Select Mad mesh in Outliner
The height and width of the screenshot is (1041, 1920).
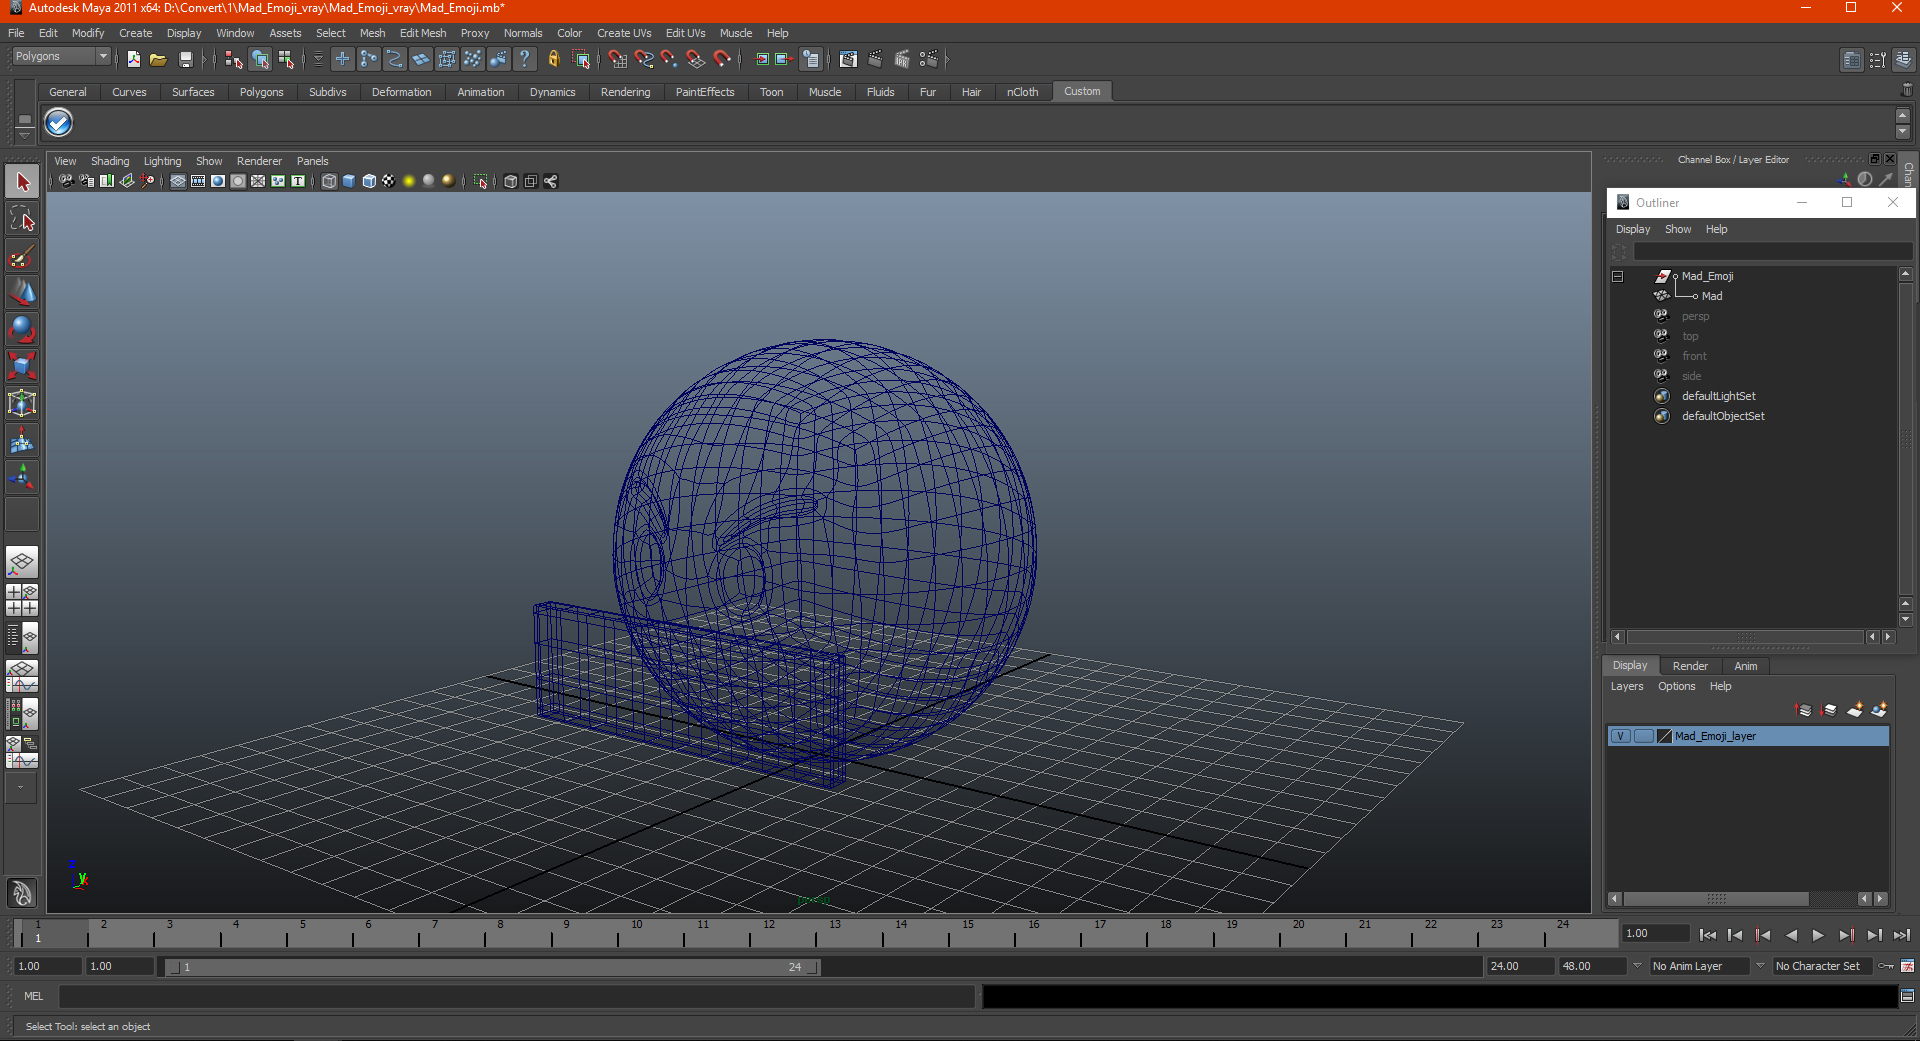point(1711,296)
